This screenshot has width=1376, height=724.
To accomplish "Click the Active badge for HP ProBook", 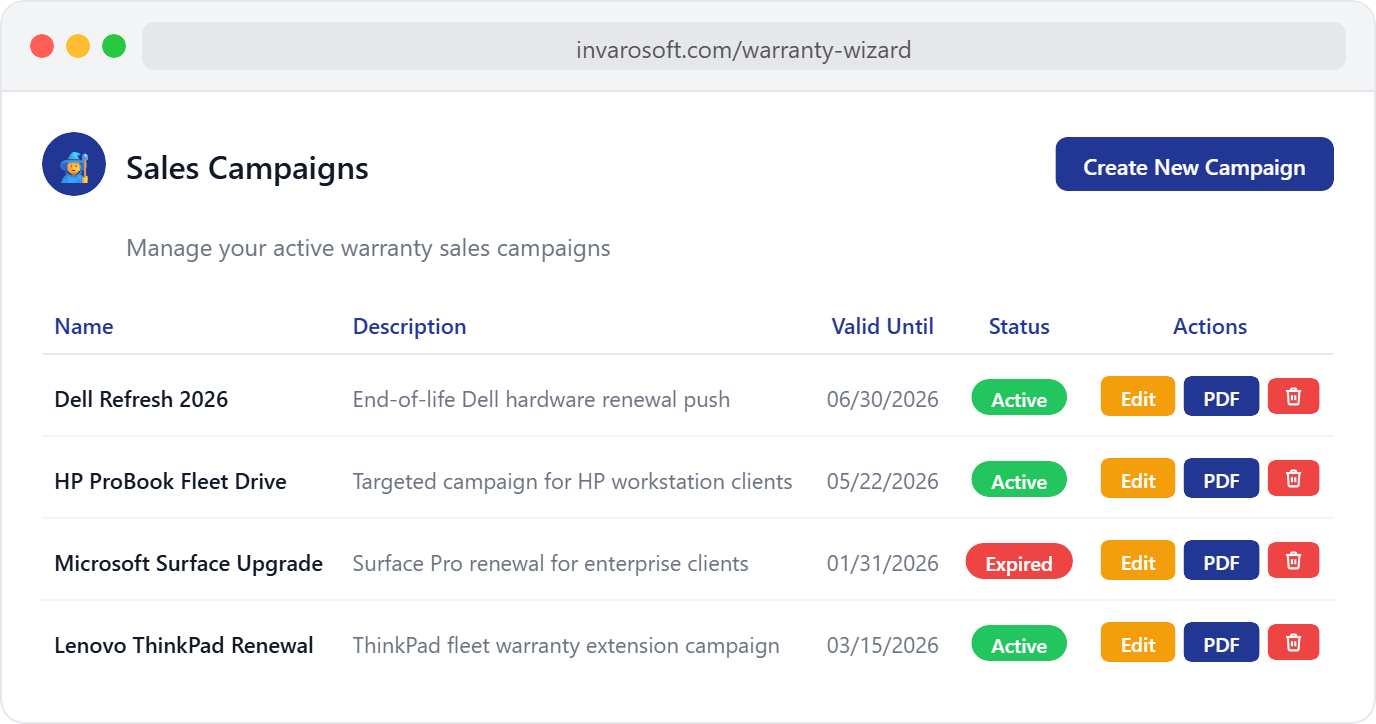I will pyautogui.click(x=1019, y=480).
